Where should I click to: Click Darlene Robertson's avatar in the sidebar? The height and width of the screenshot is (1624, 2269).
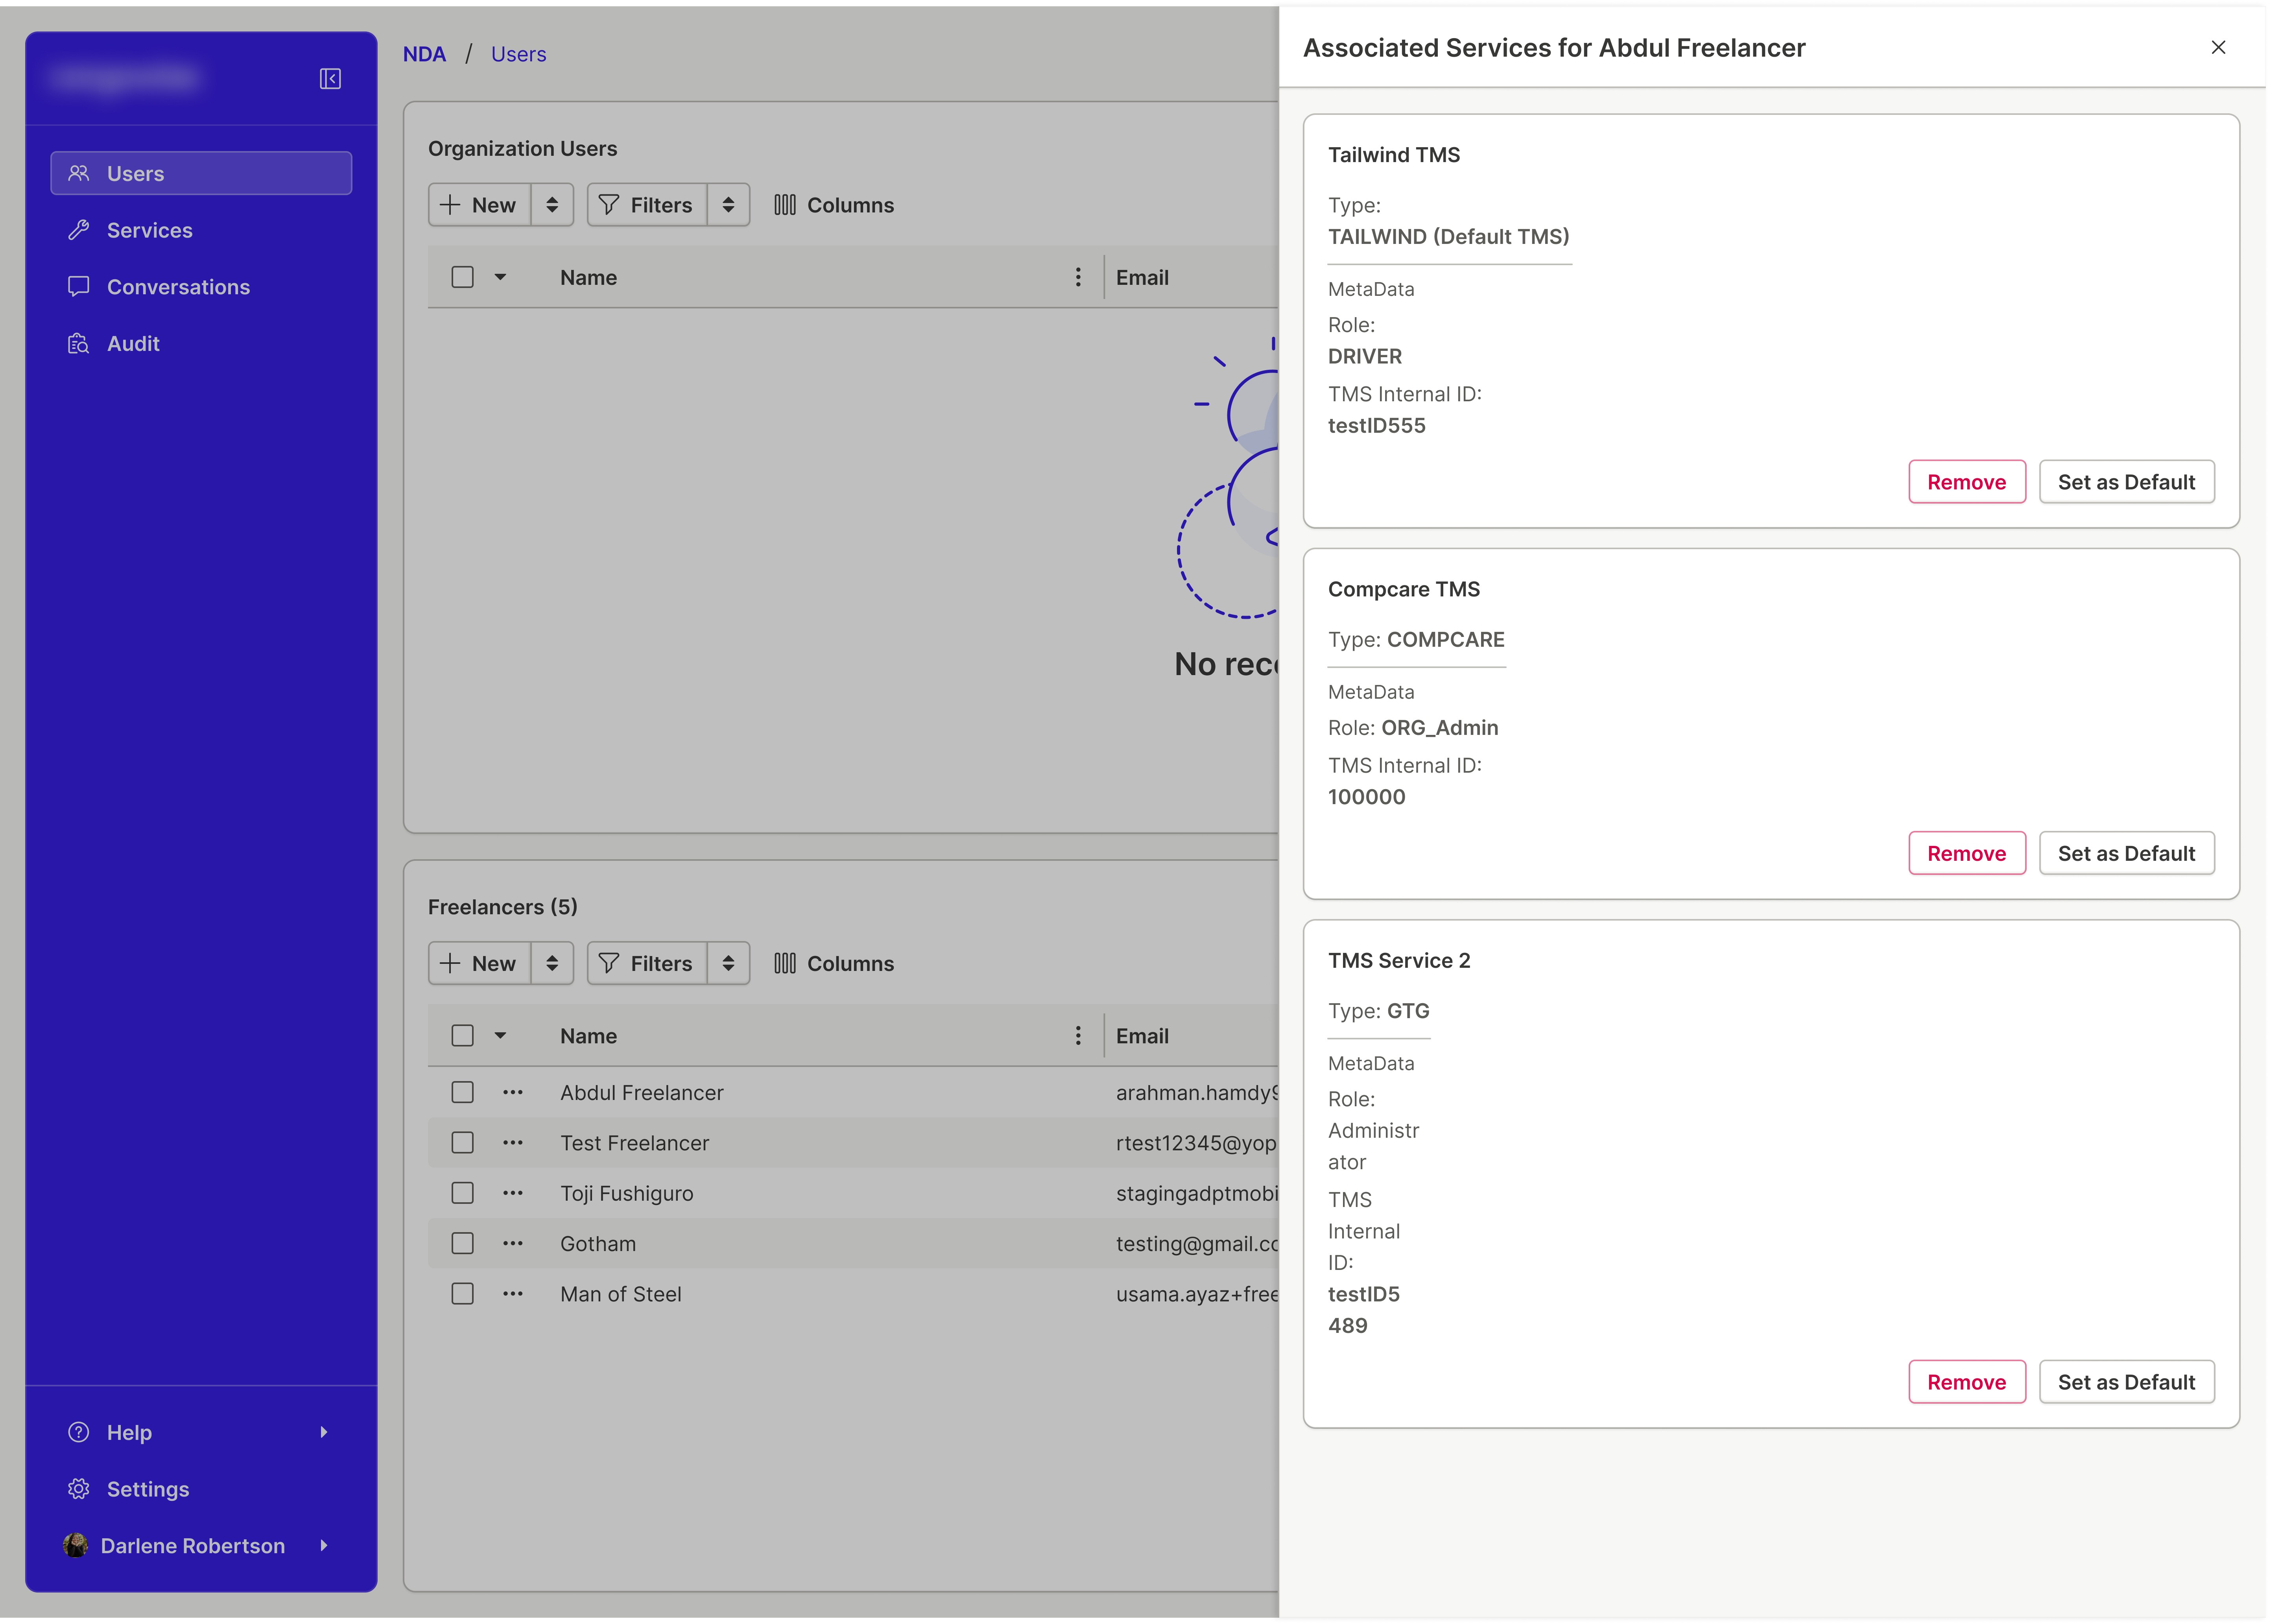[76, 1545]
